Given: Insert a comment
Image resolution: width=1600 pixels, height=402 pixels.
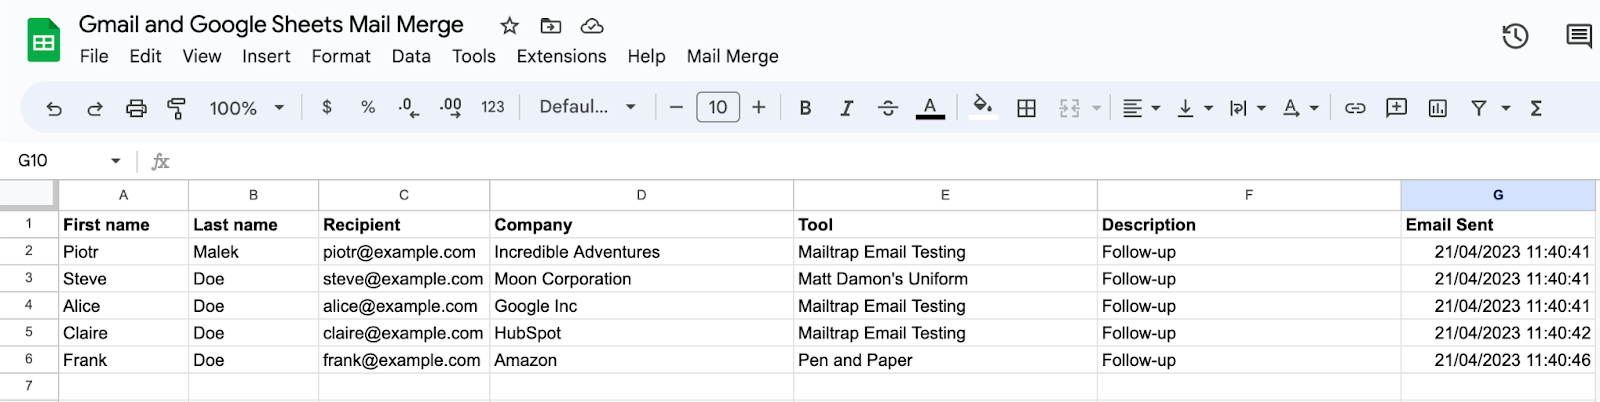Looking at the screenshot, I should pos(1396,107).
